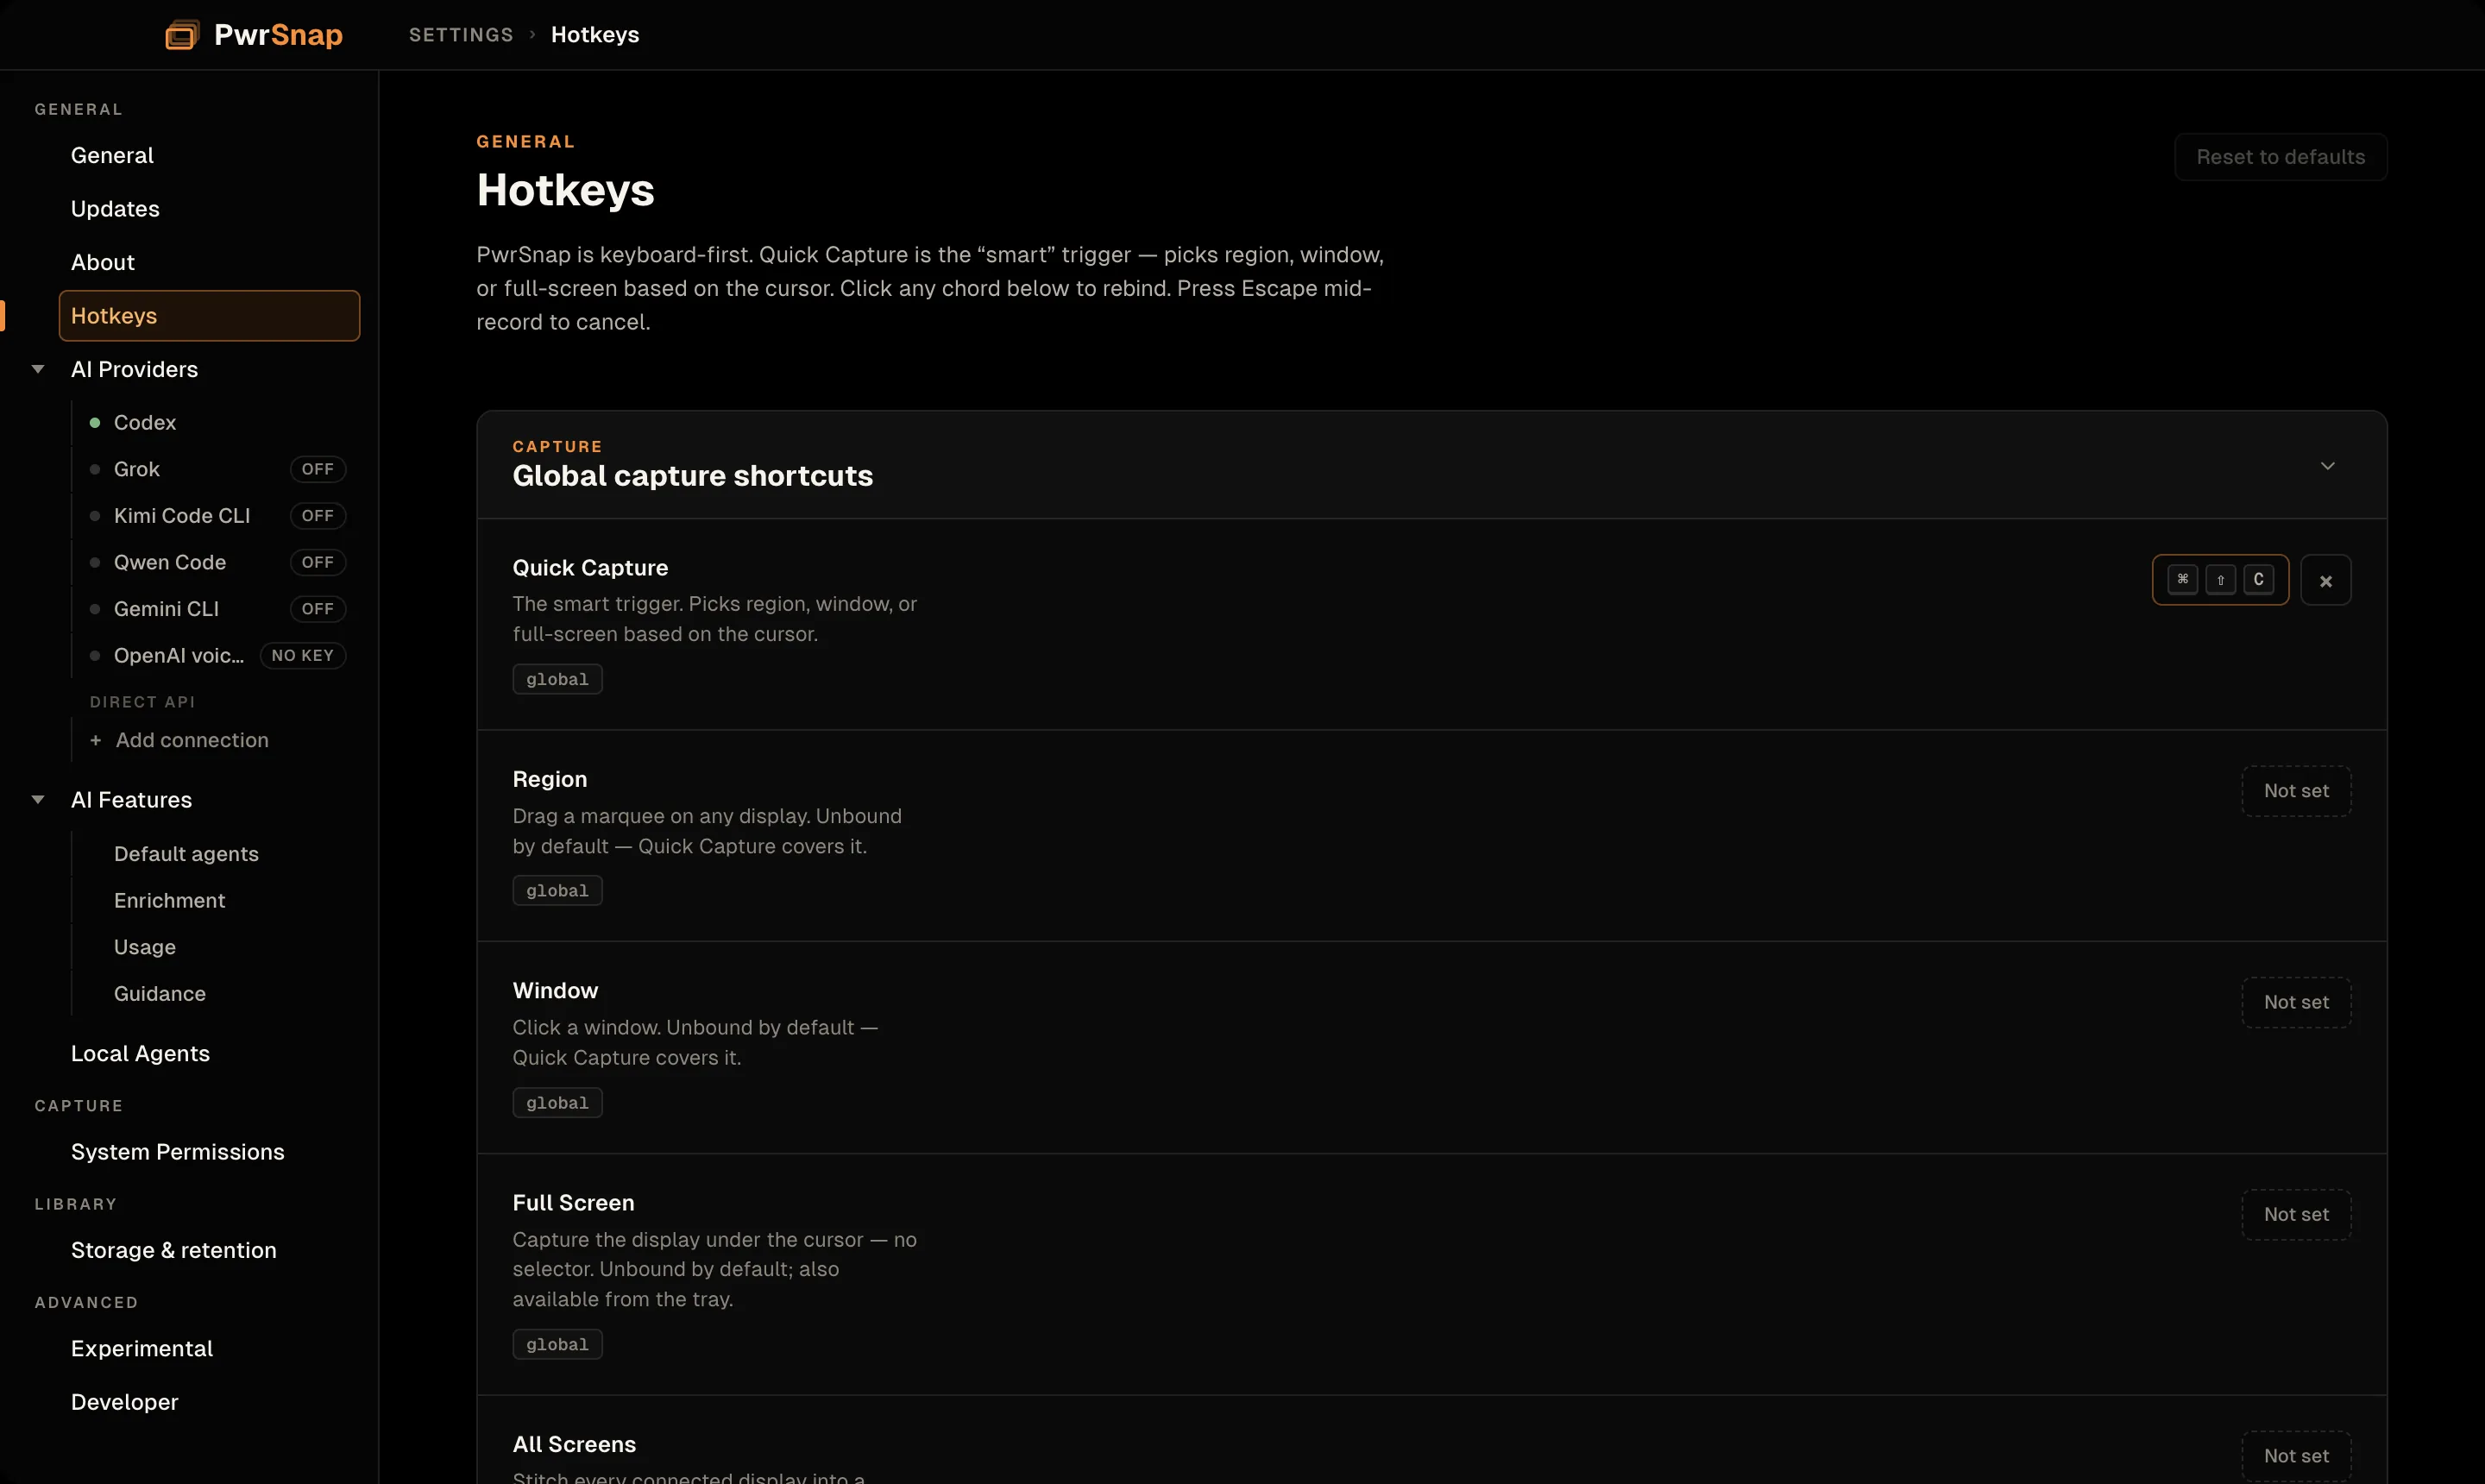The width and height of the screenshot is (2485, 1484).
Task: Click SETTINGS in the breadcrumb
Action: tap(461, 35)
